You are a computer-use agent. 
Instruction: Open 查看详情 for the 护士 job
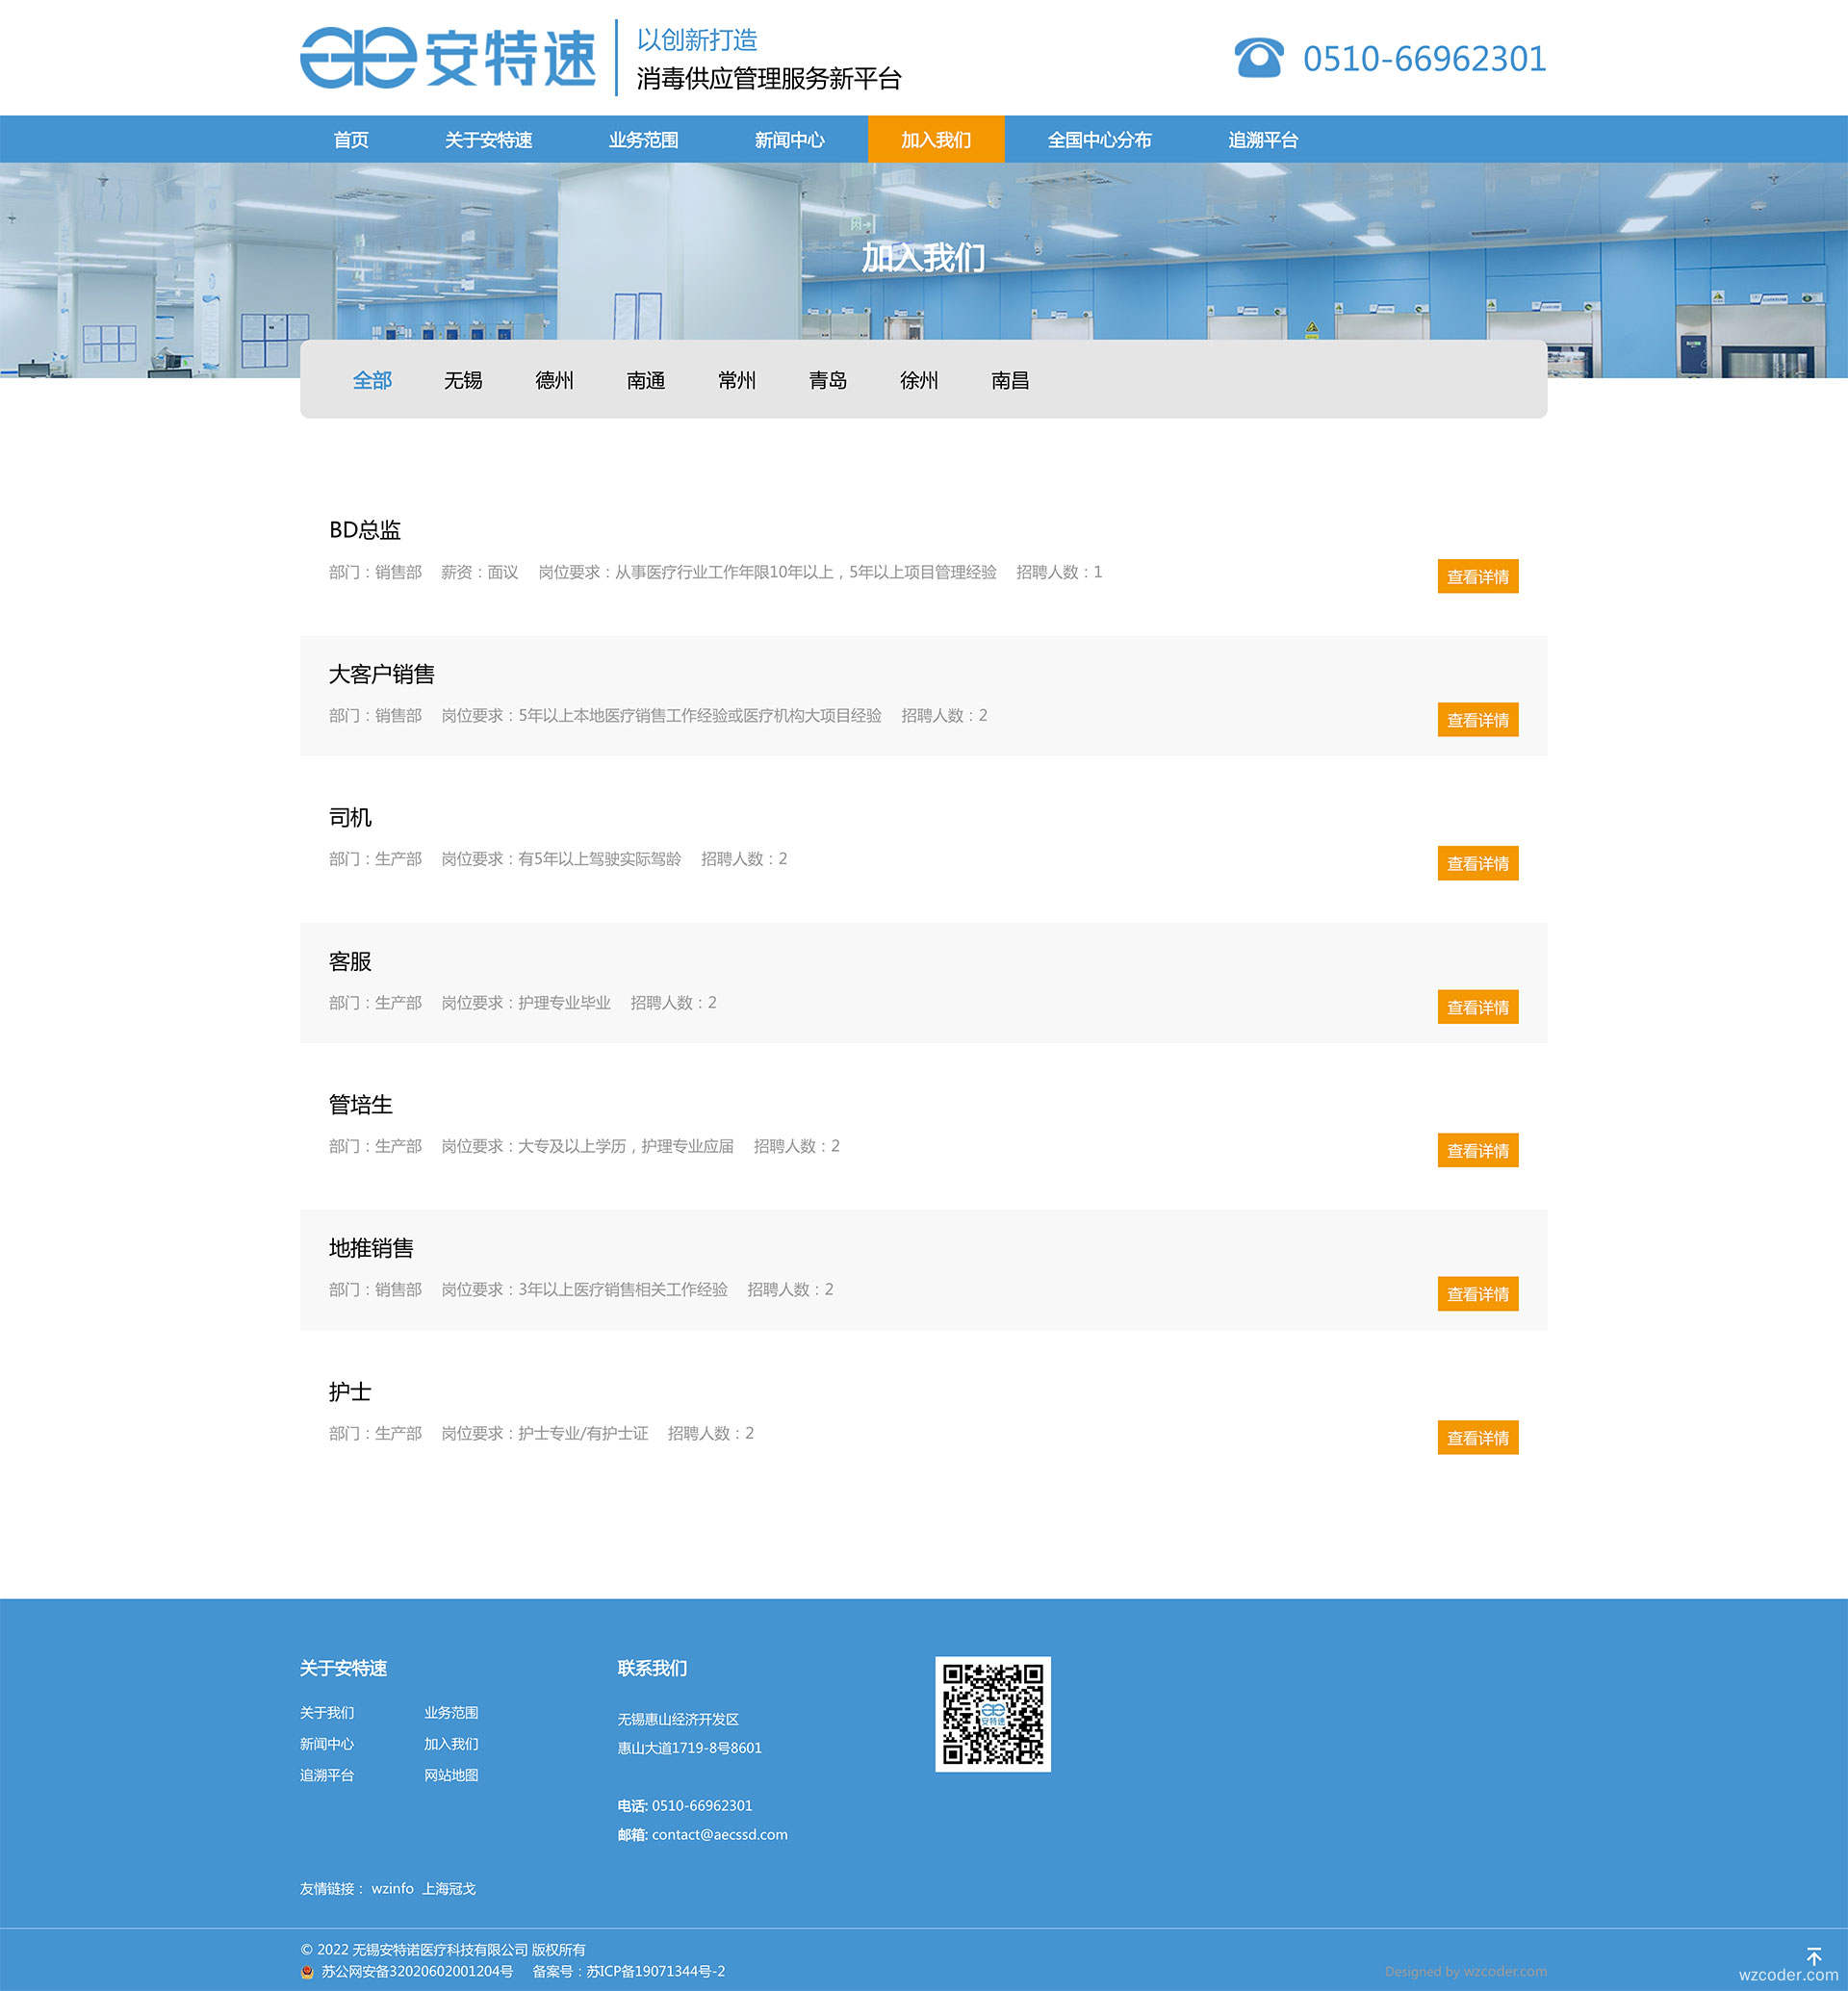(1477, 1437)
